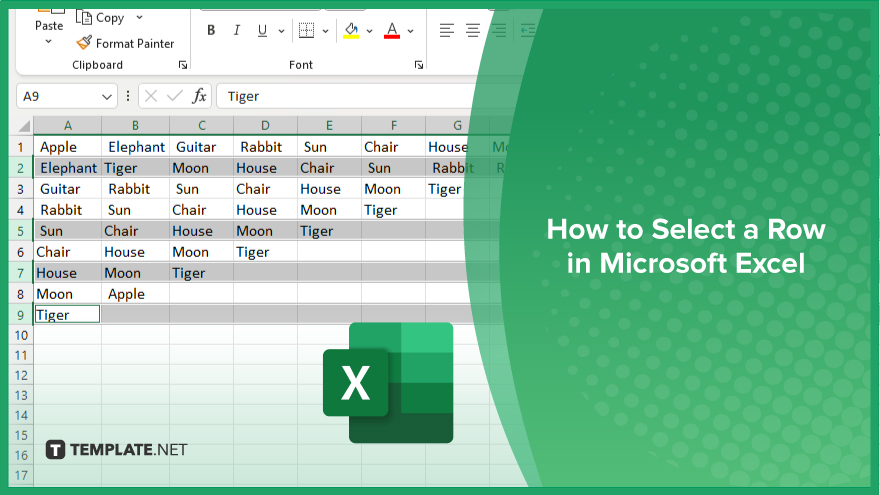Apply cell borders icon

pos(306,30)
